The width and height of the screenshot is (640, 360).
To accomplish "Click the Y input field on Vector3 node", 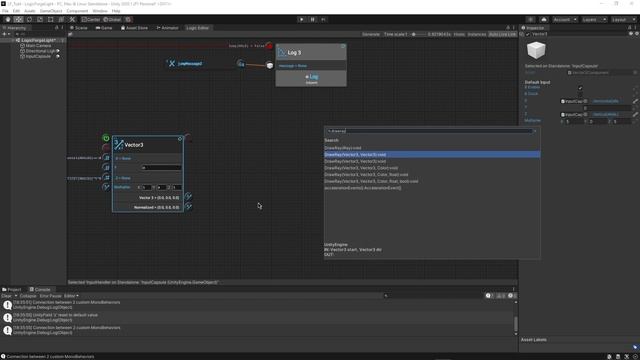I will point(161,168).
